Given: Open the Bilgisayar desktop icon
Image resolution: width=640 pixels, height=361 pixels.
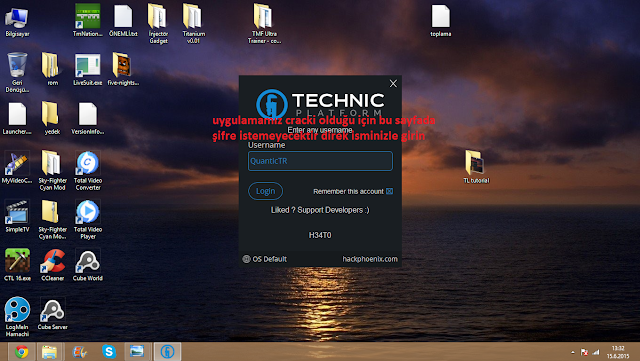Looking at the screenshot, I should pyautogui.click(x=17, y=21).
